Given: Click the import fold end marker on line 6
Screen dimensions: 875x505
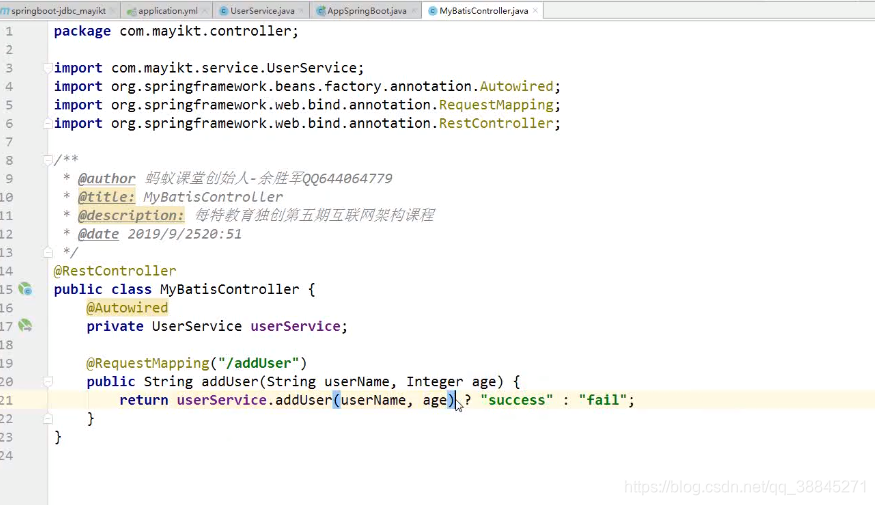Looking at the screenshot, I should pos(48,123).
